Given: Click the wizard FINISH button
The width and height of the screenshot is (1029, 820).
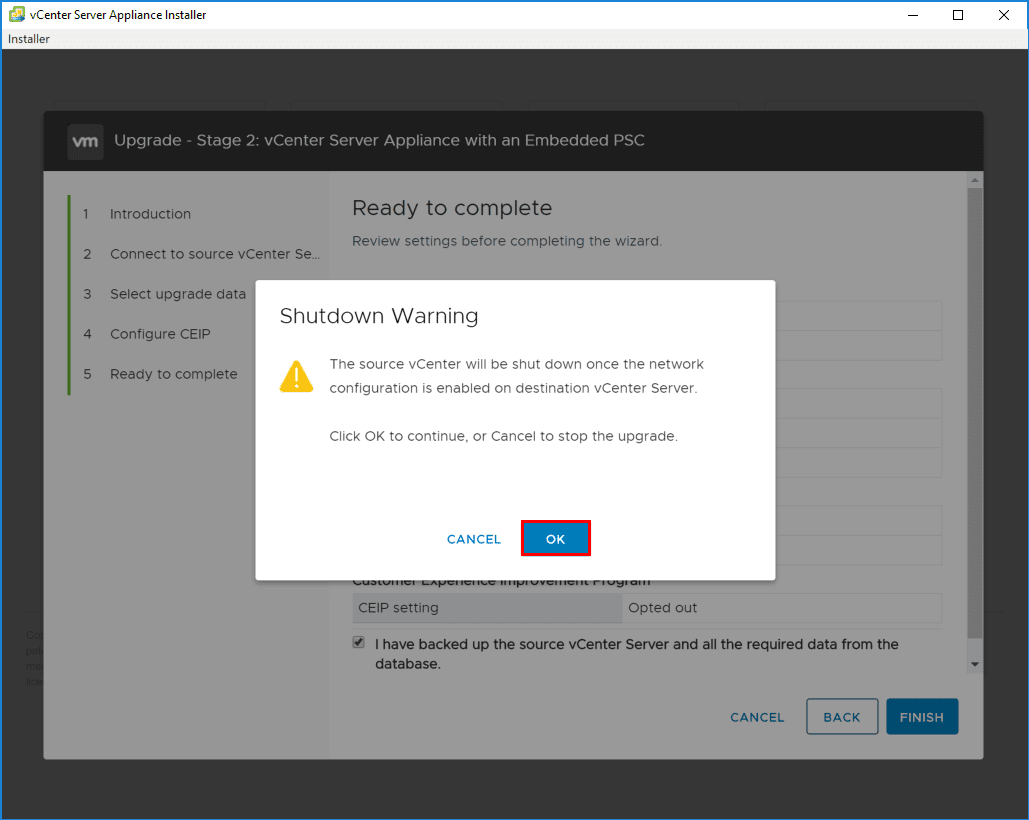Looking at the screenshot, I should coord(921,716).
